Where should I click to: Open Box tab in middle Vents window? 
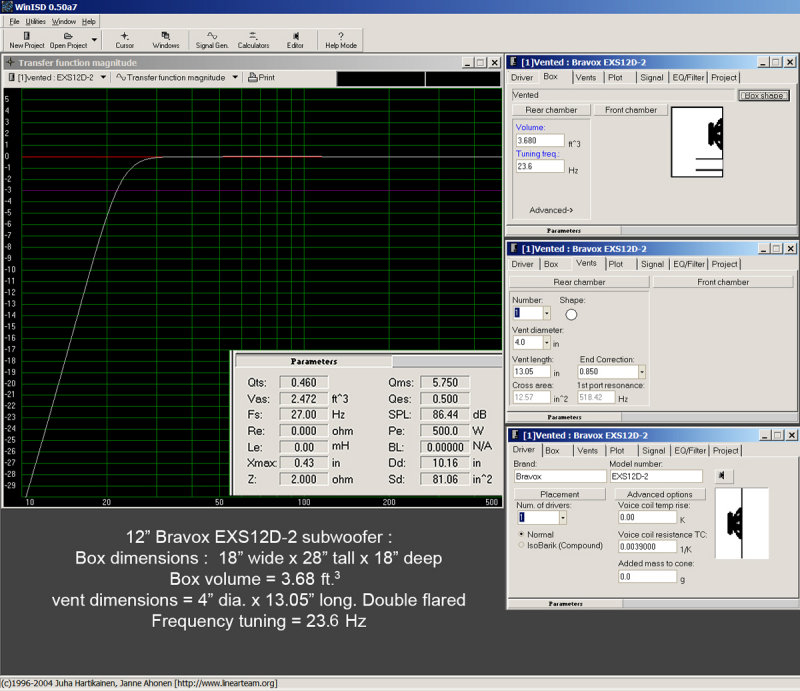tap(551, 264)
